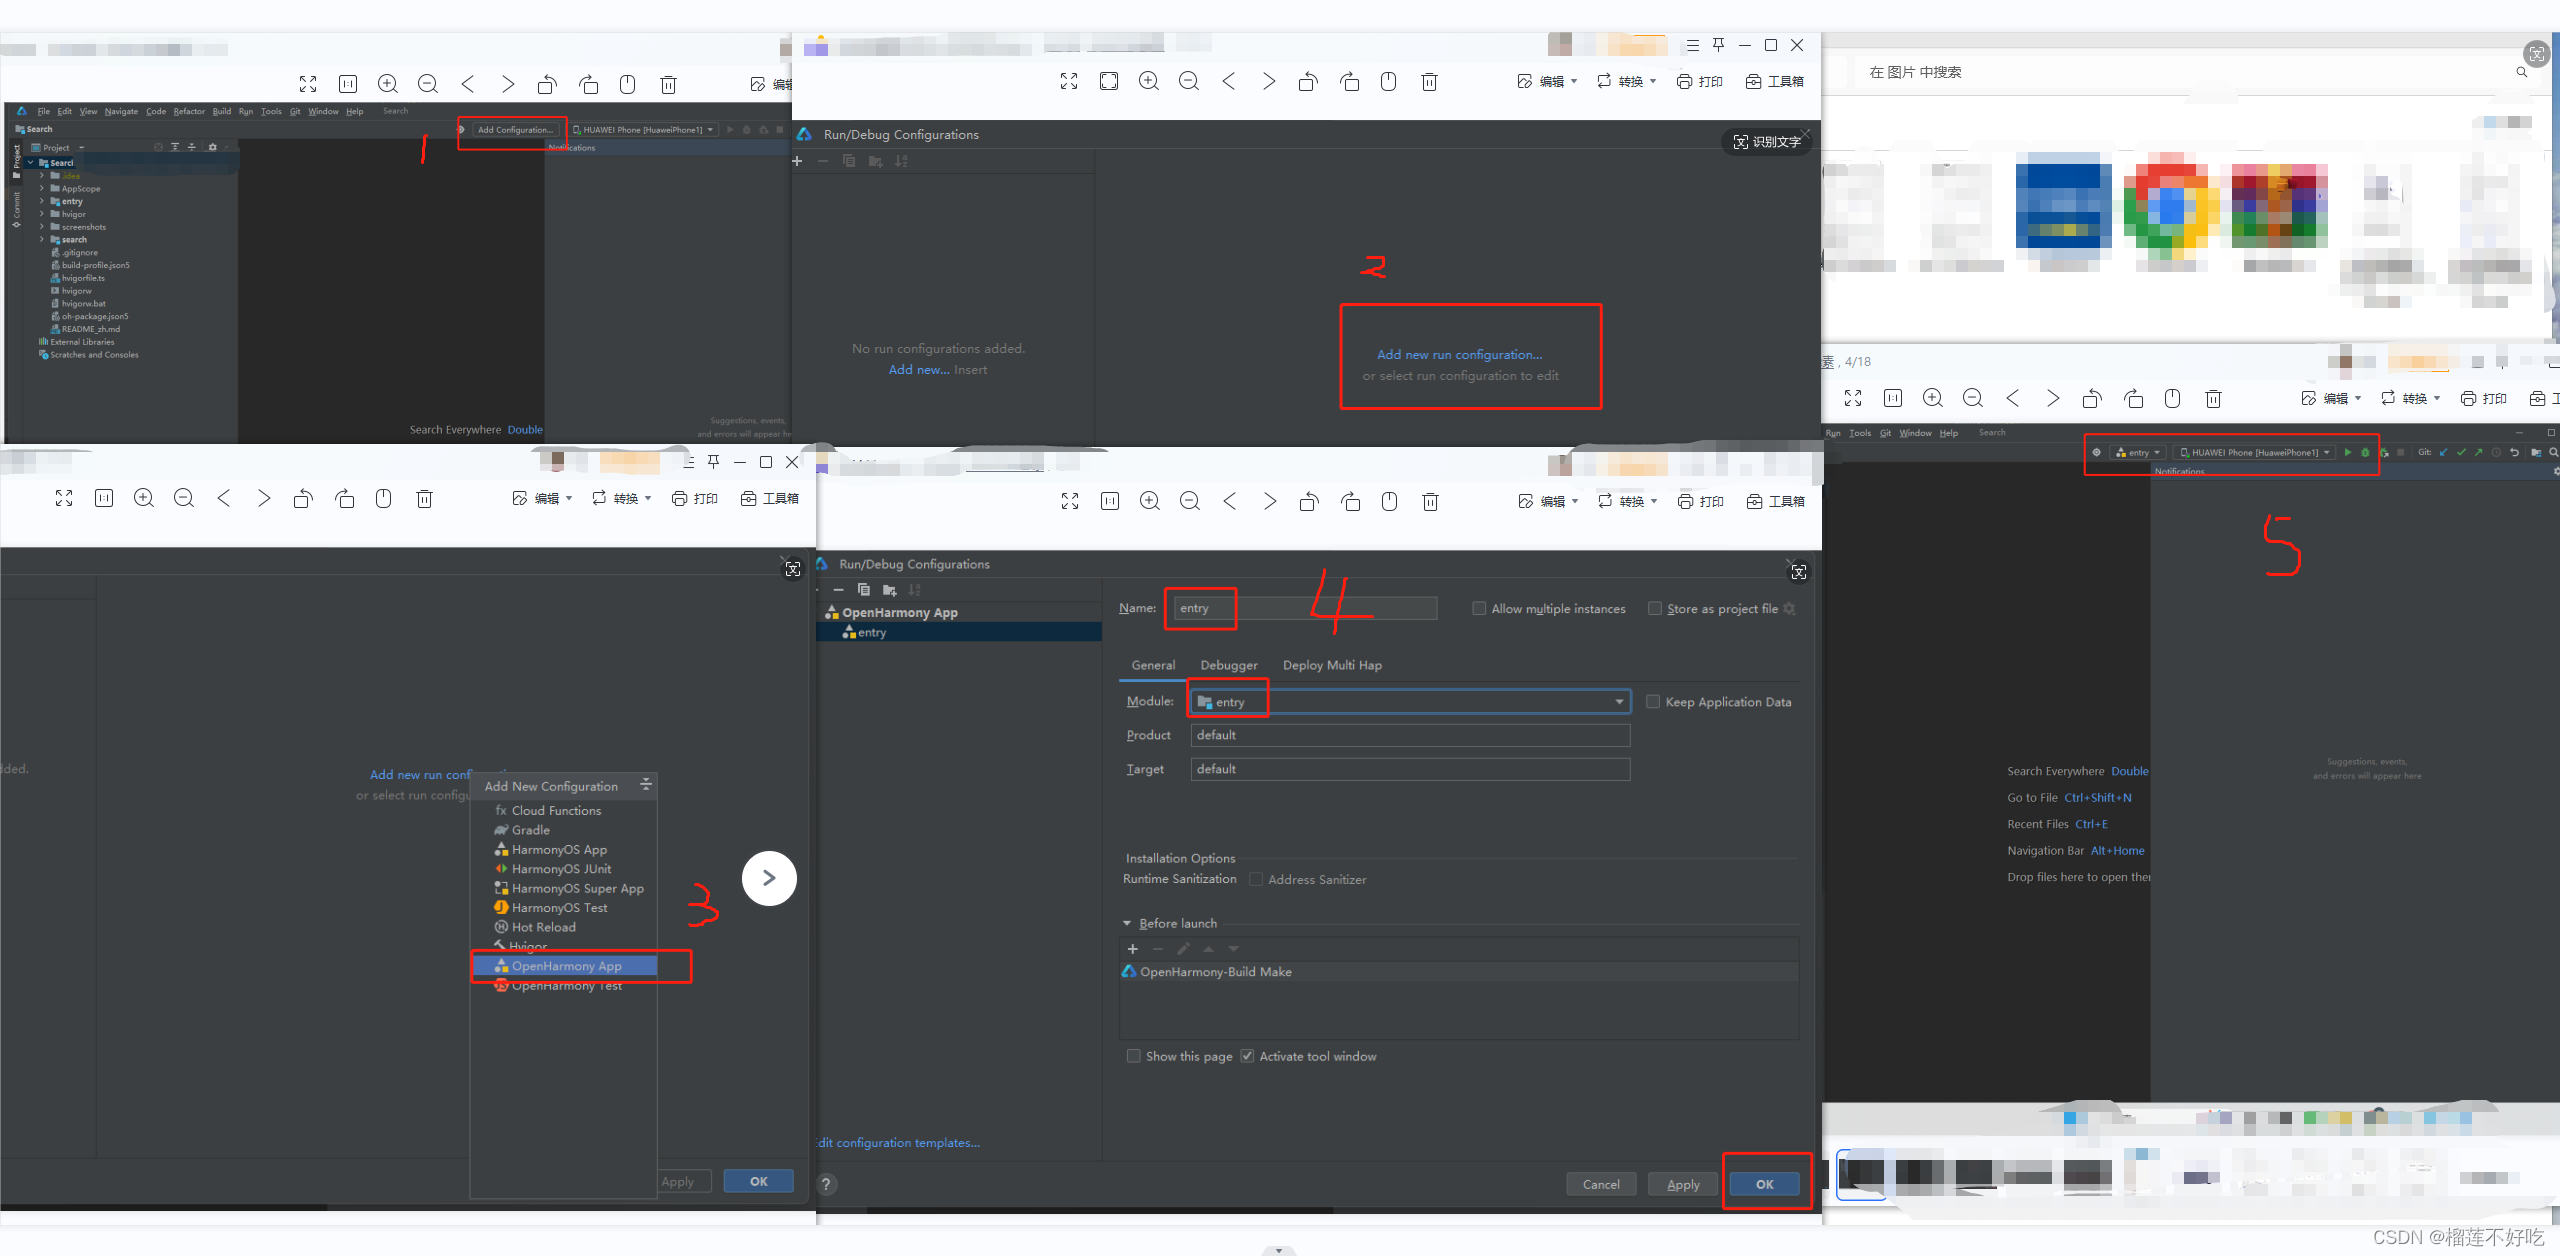Image resolution: width=2560 pixels, height=1256 pixels.
Task: Click the round next-image arrow button
Action: 769,878
